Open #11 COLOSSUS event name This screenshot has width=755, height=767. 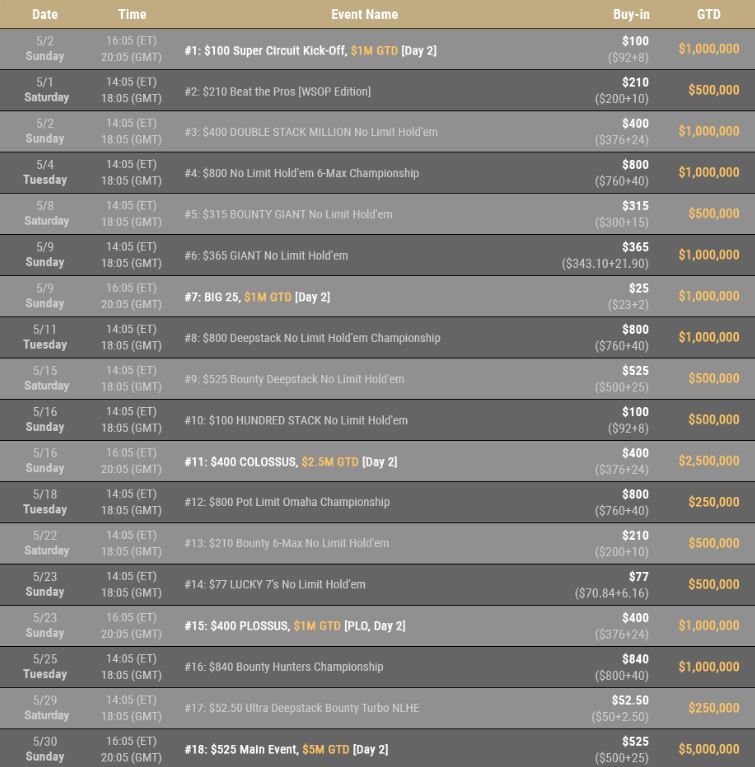click(x=291, y=462)
